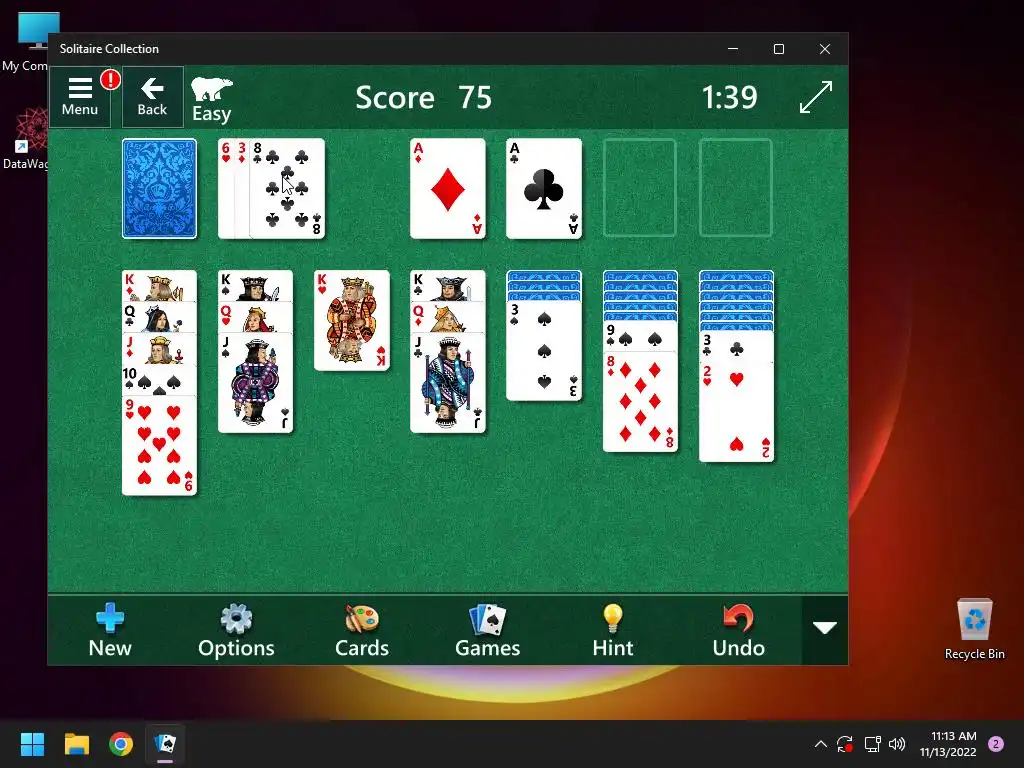The image size is (1024, 768).
Task: Click the red notification badge on Menu
Action: pos(110,80)
